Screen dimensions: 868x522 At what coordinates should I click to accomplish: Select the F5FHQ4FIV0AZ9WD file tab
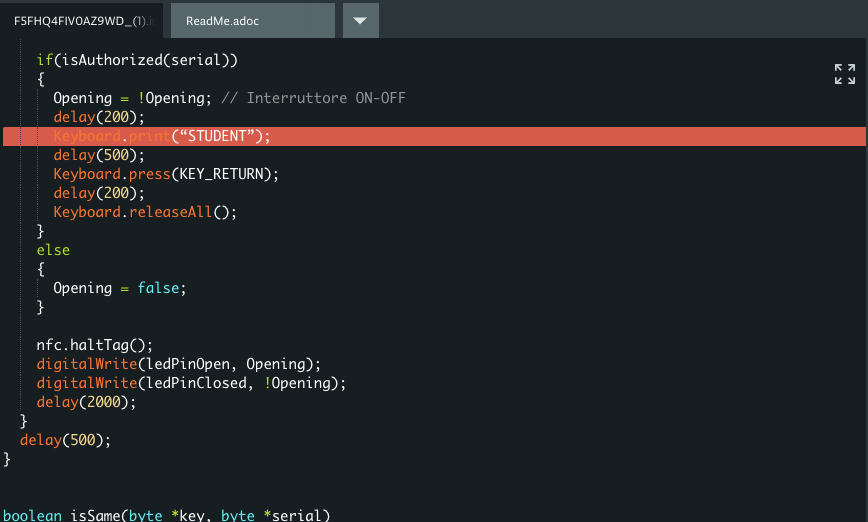[x=80, y=20]
